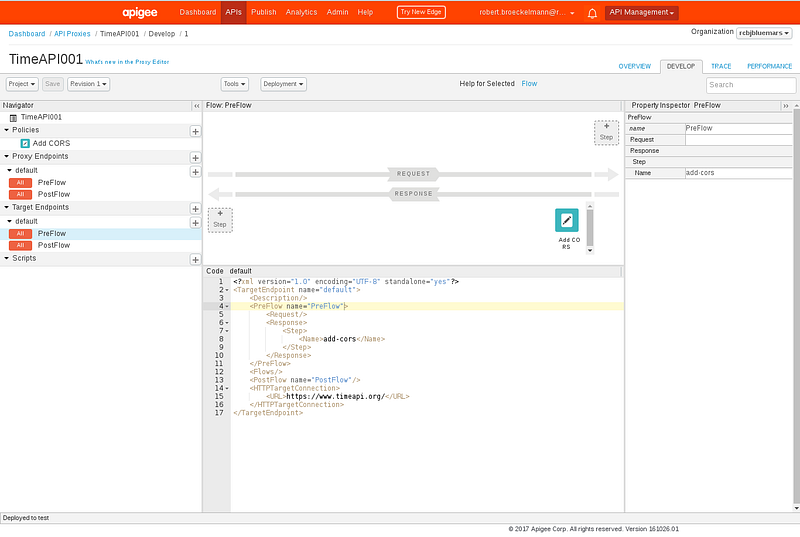Image resolution: width=800 pixels, height=537 pixels.
Task: Open the Analytics menu
Action: (x=301, y=12)
